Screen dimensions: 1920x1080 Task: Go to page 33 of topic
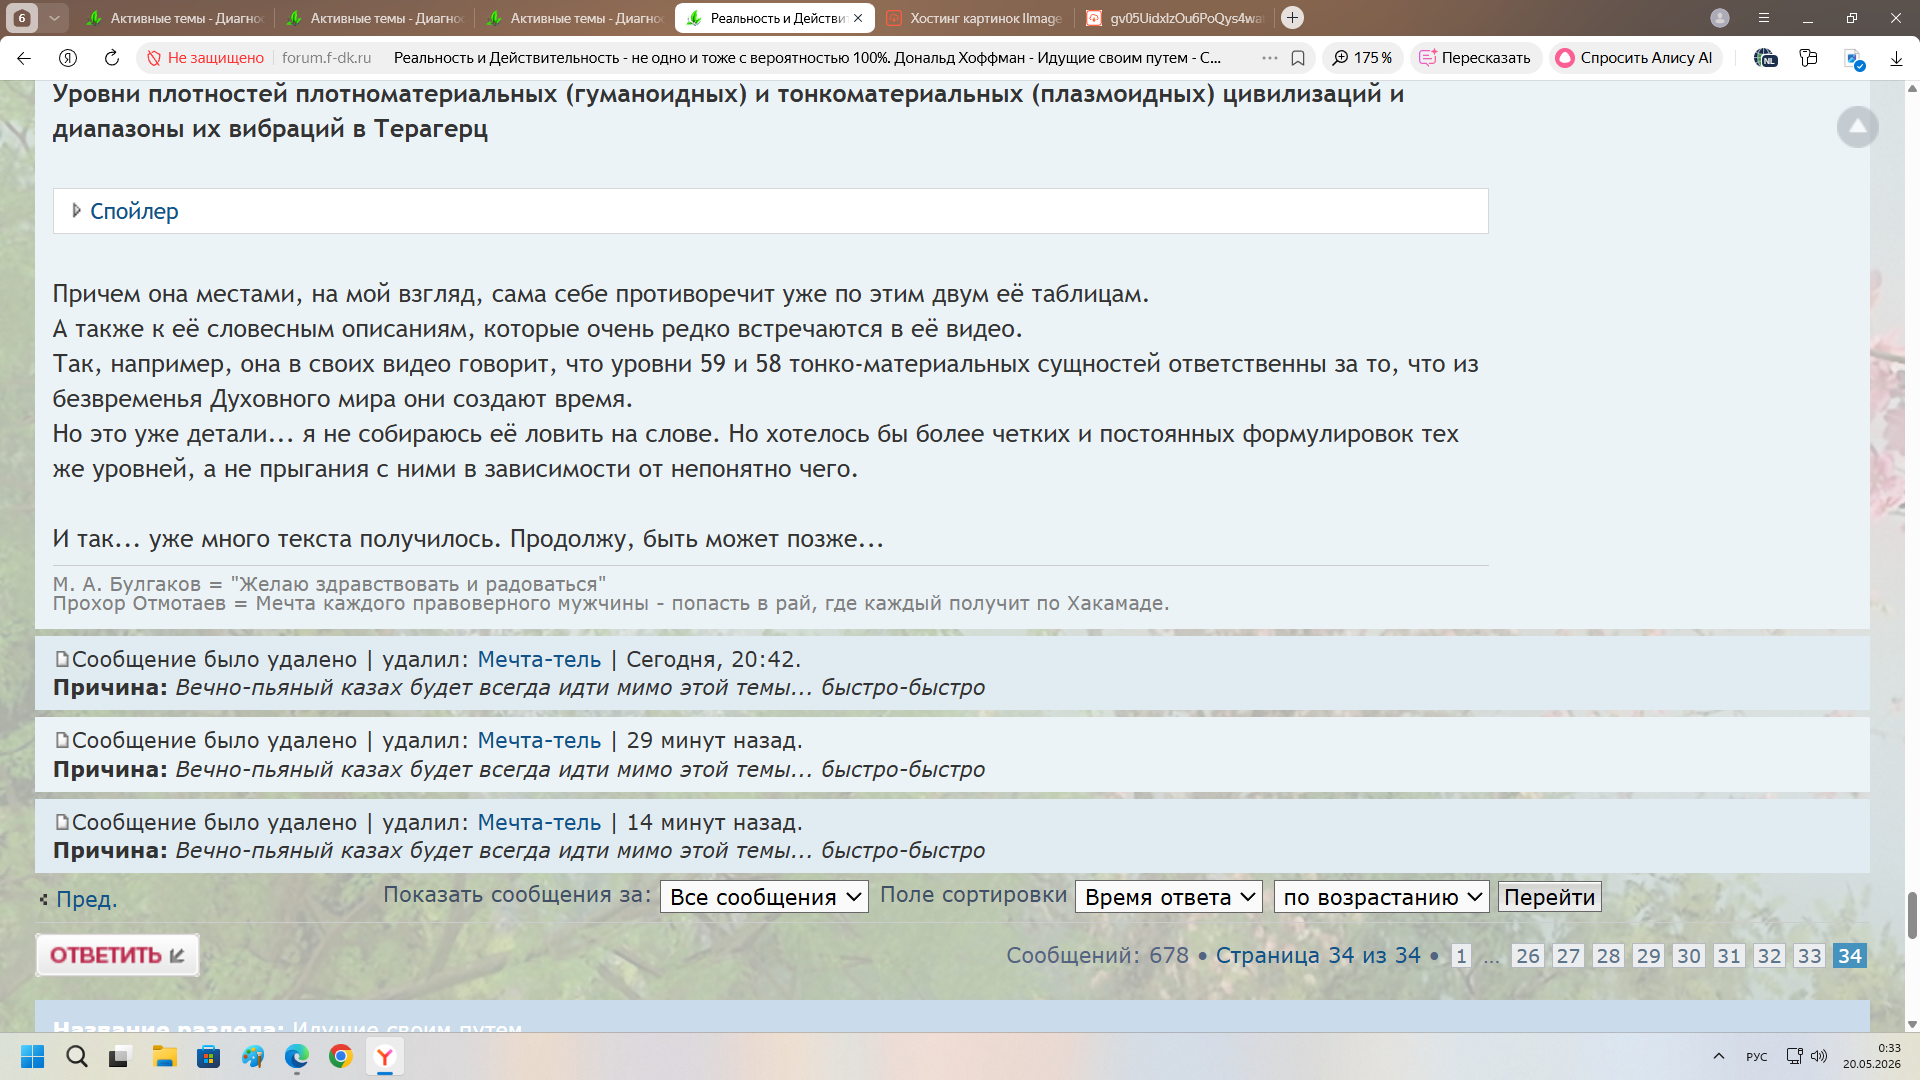point(1809,956)
